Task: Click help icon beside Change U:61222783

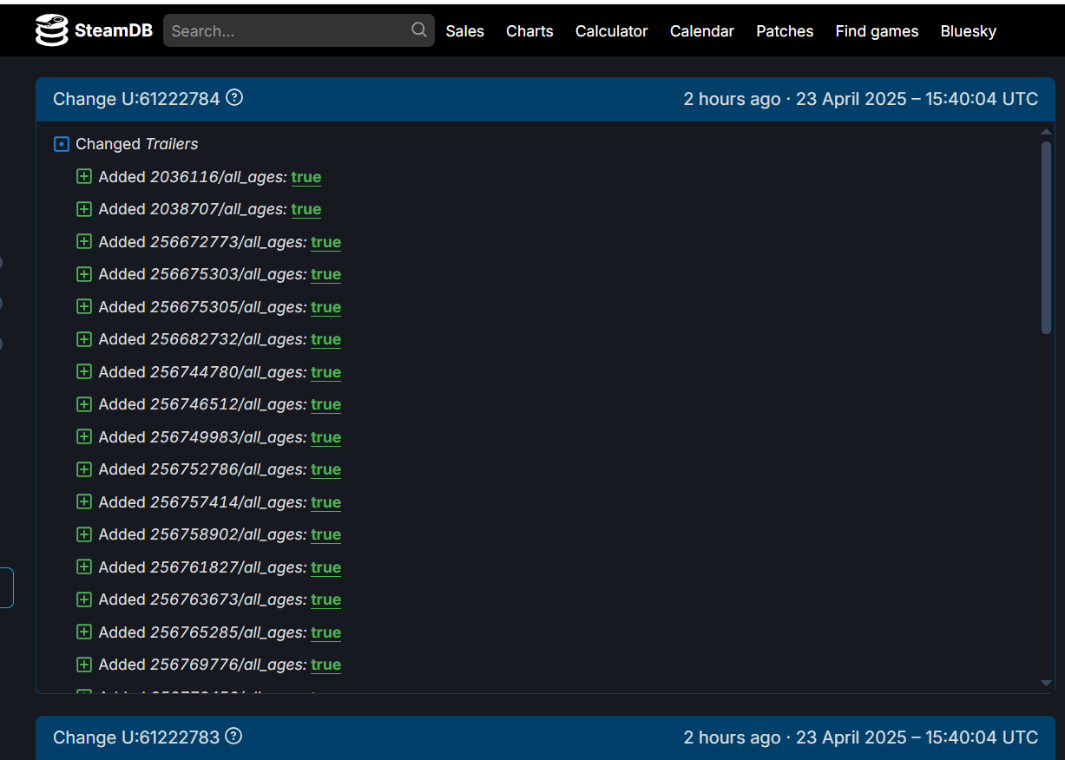Action: [234, 737]
